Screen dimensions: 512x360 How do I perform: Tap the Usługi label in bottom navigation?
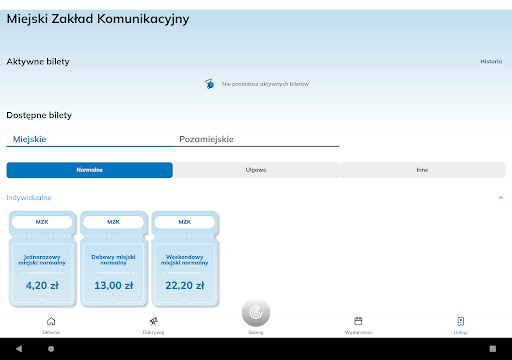(461, 332)
